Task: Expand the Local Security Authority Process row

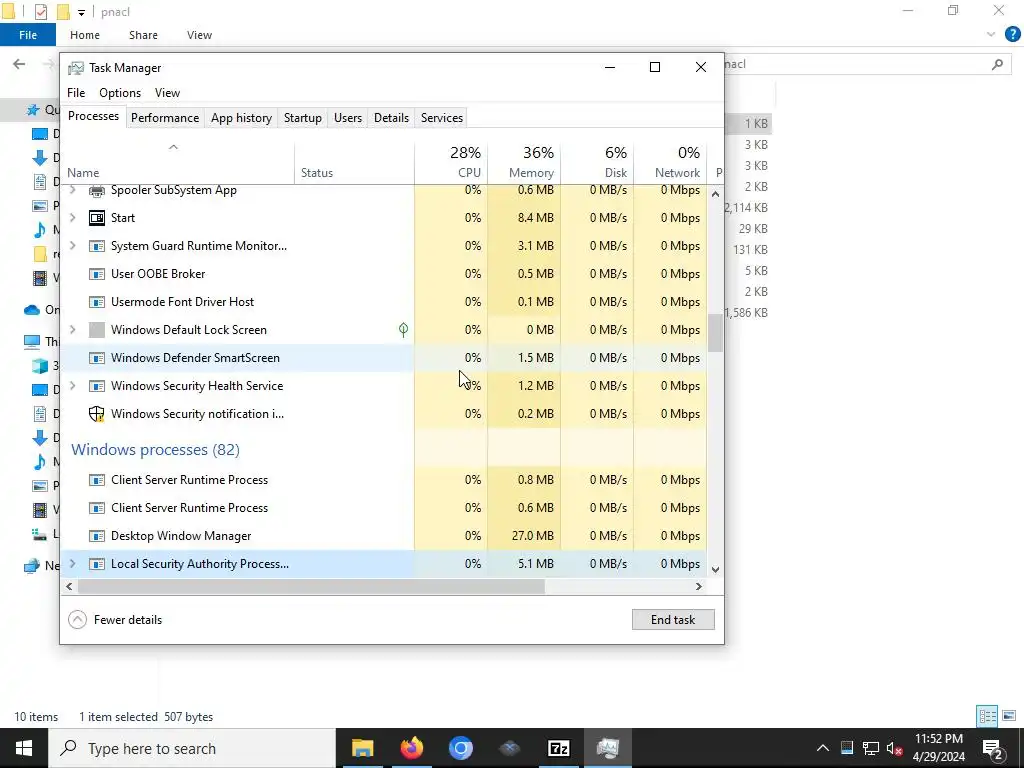Action: [x=72, y=564]
